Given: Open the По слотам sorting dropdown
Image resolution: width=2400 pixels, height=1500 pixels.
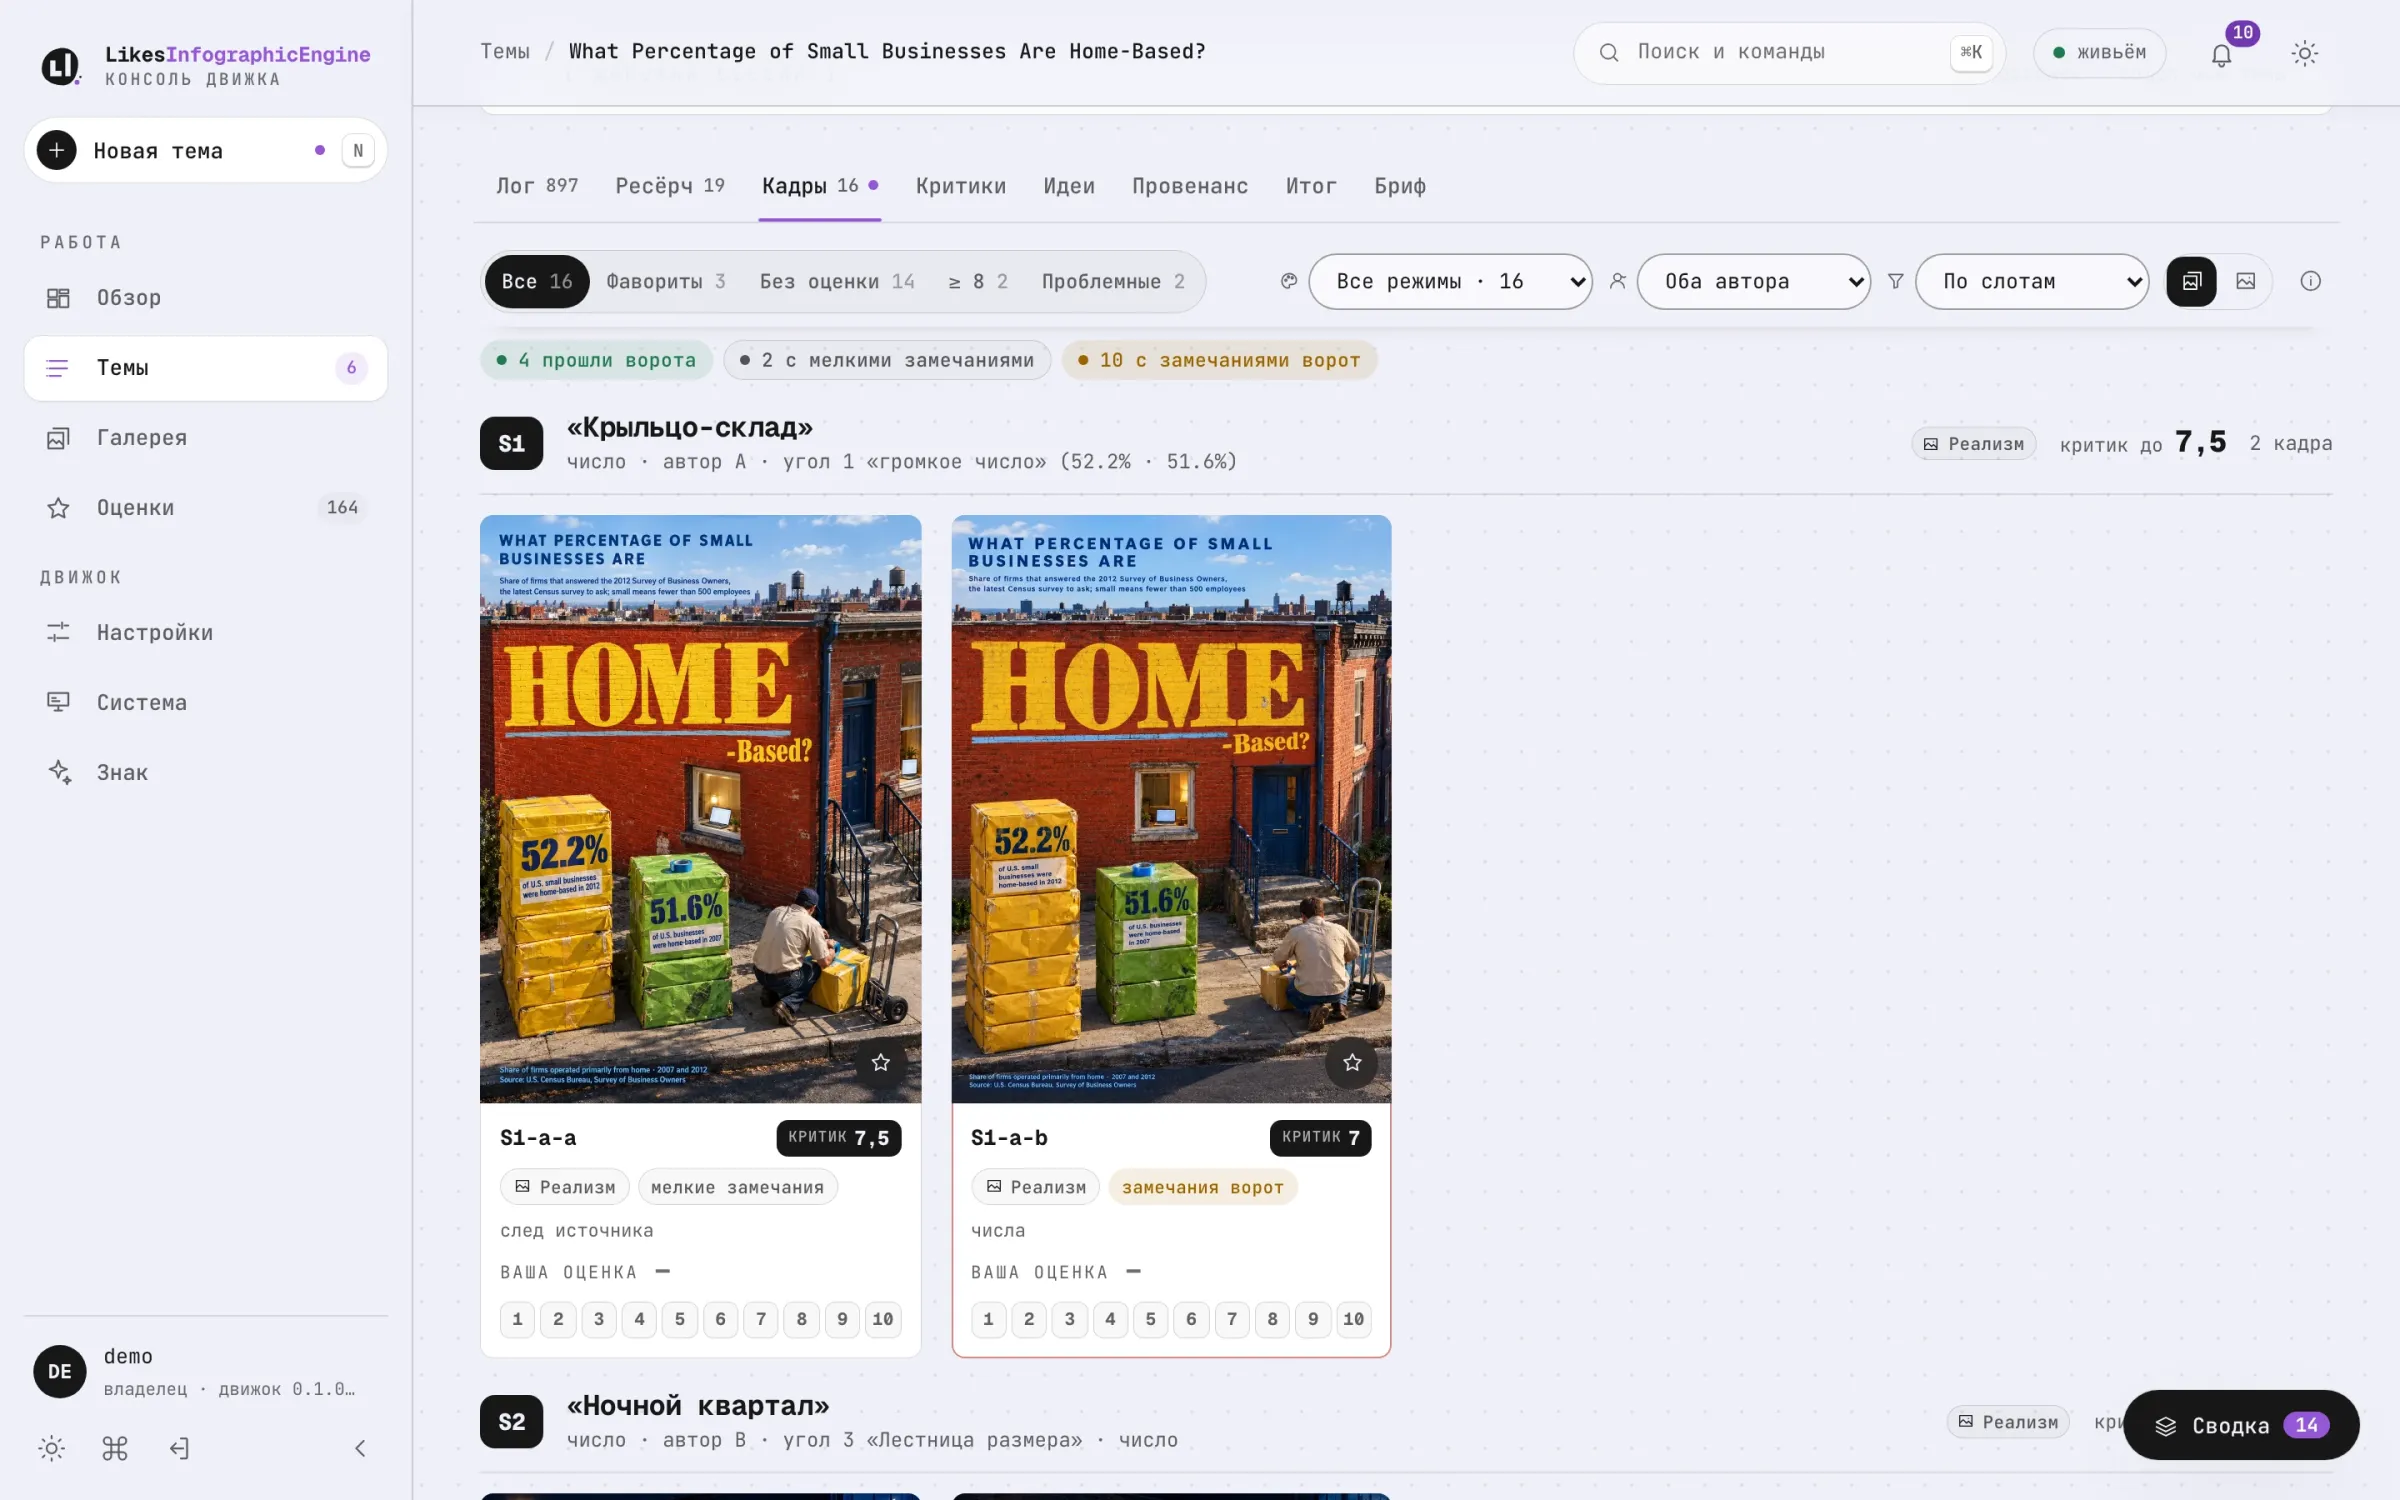Looking at the screenshot, I should coord(2031,281).
